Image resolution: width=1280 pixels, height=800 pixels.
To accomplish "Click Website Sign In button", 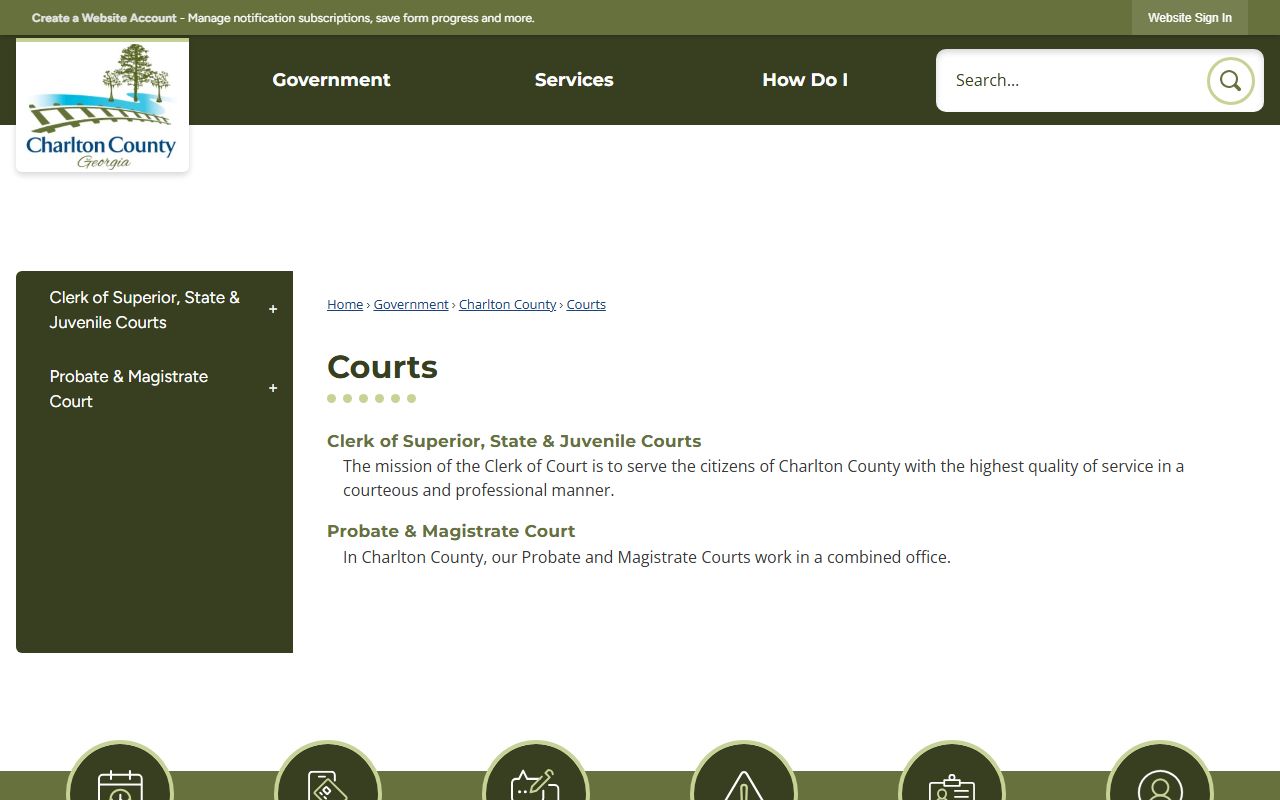I will pyautogui.click(x=1190, y=18).
